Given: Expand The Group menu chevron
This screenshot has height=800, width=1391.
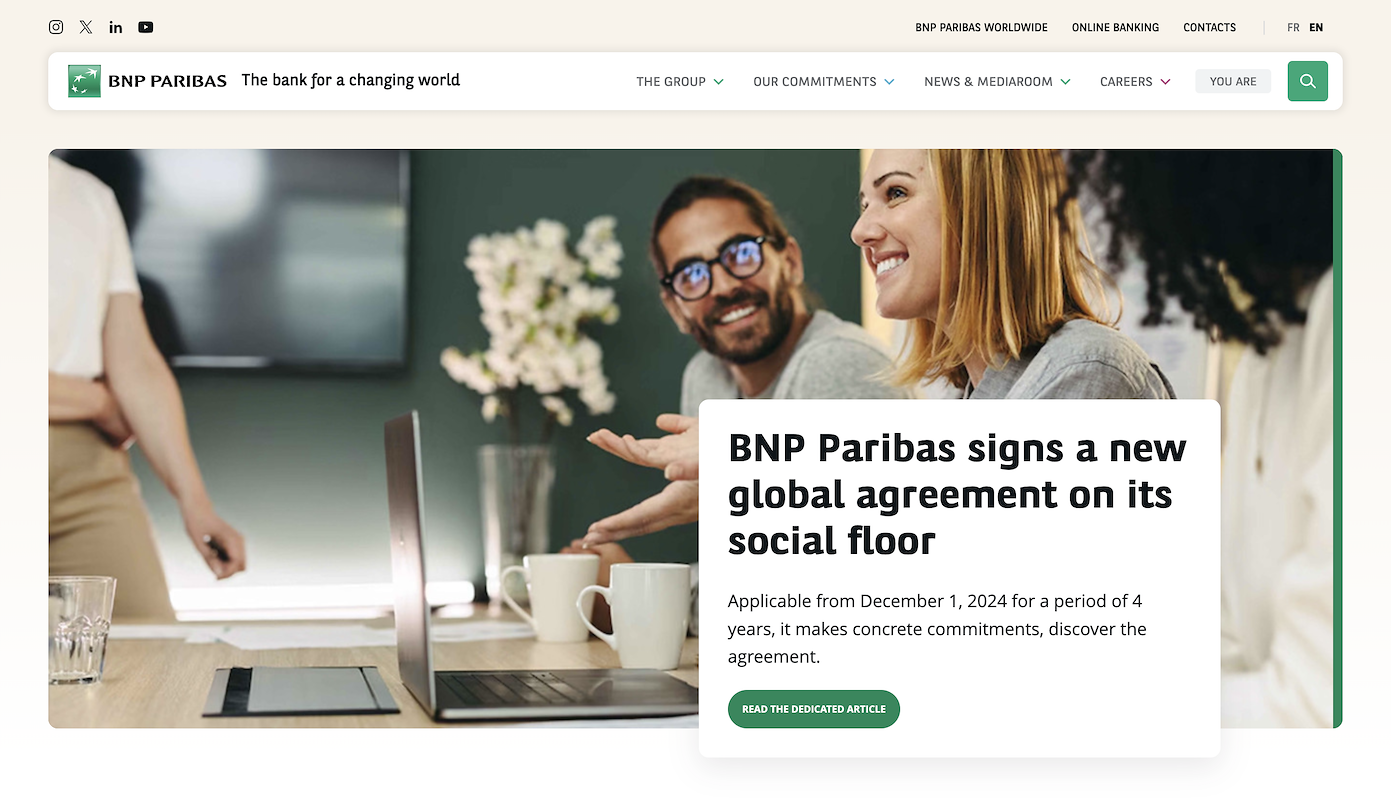Looking at the screenshot, I should [x=719, y=82].
